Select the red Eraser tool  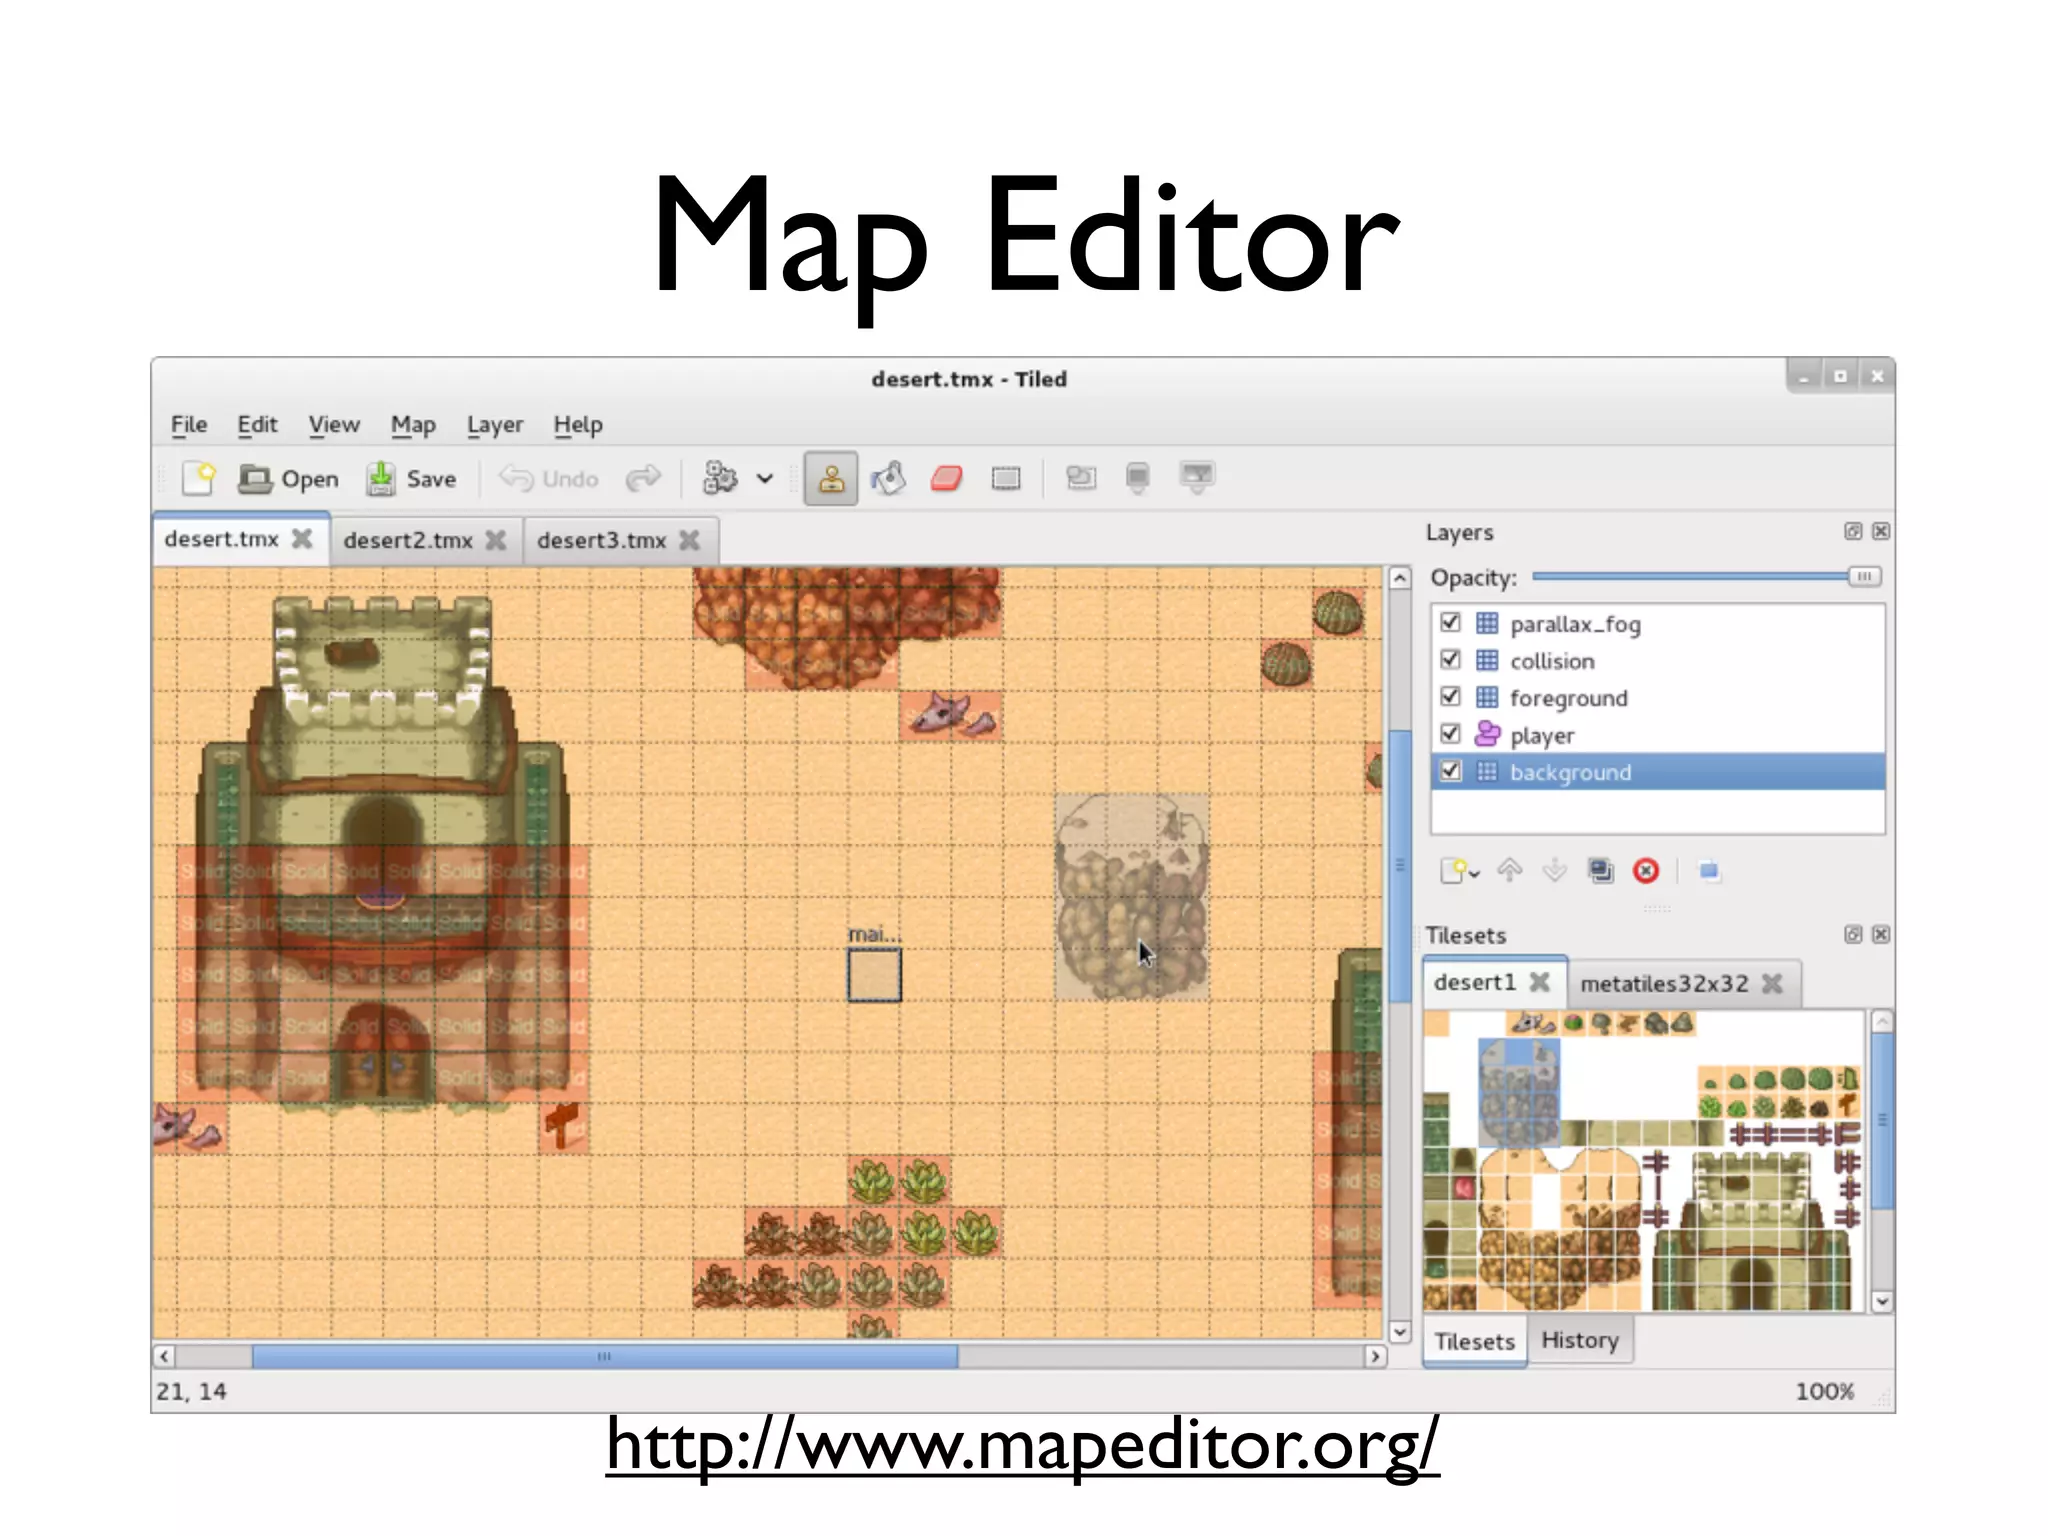[946, 479]
